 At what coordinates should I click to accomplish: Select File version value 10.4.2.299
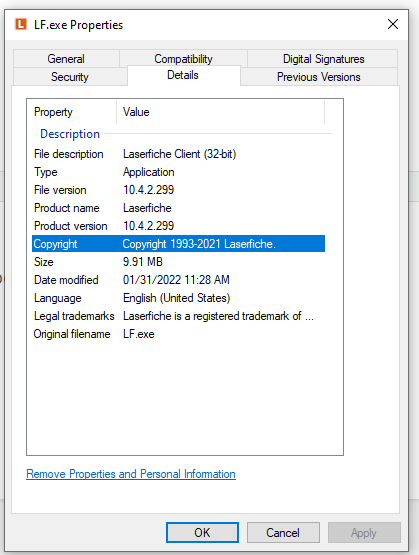click(x=148, y=190)
